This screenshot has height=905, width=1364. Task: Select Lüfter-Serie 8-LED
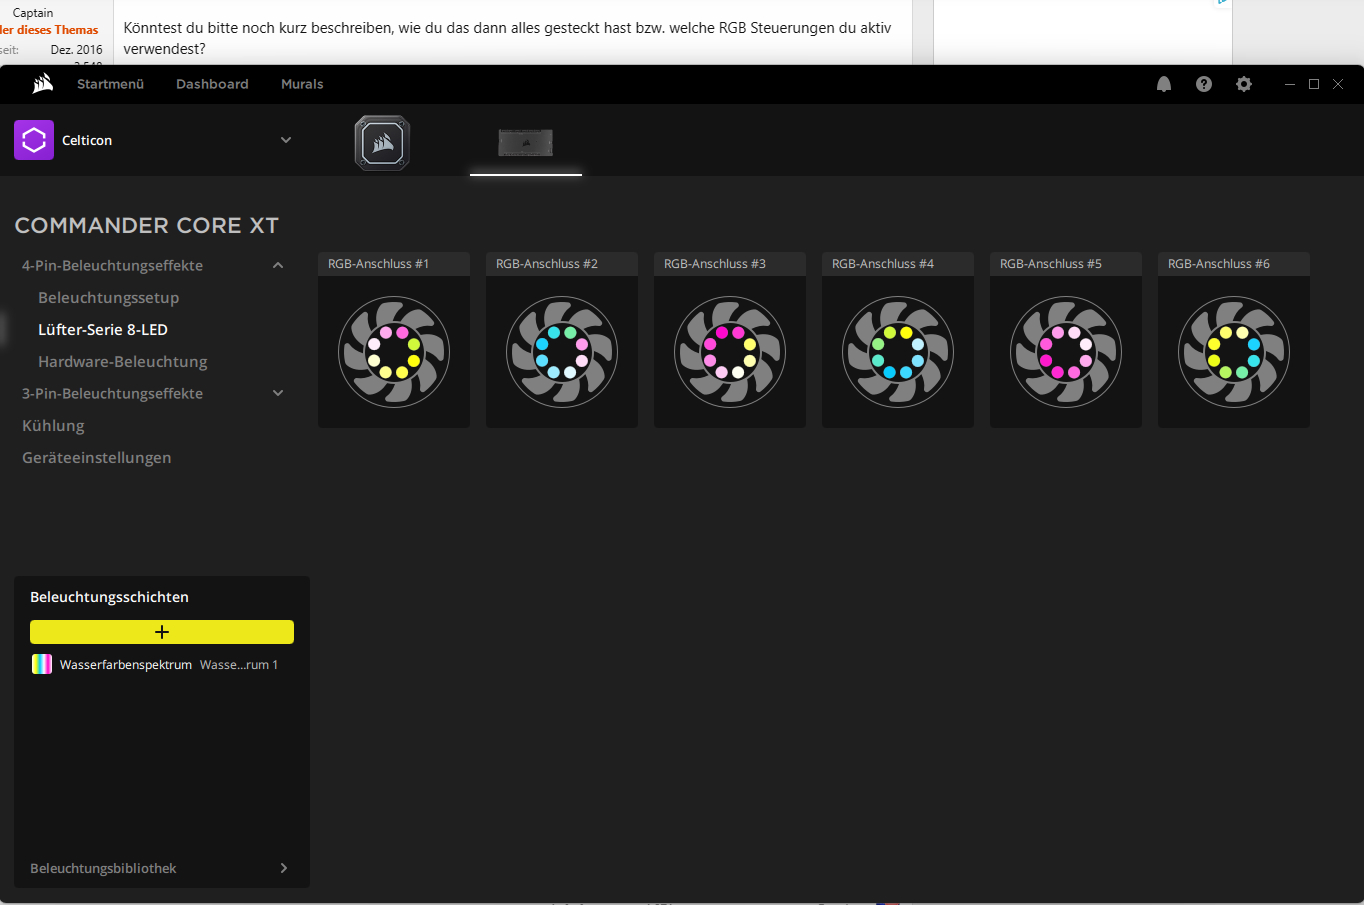tap(103, 329)
